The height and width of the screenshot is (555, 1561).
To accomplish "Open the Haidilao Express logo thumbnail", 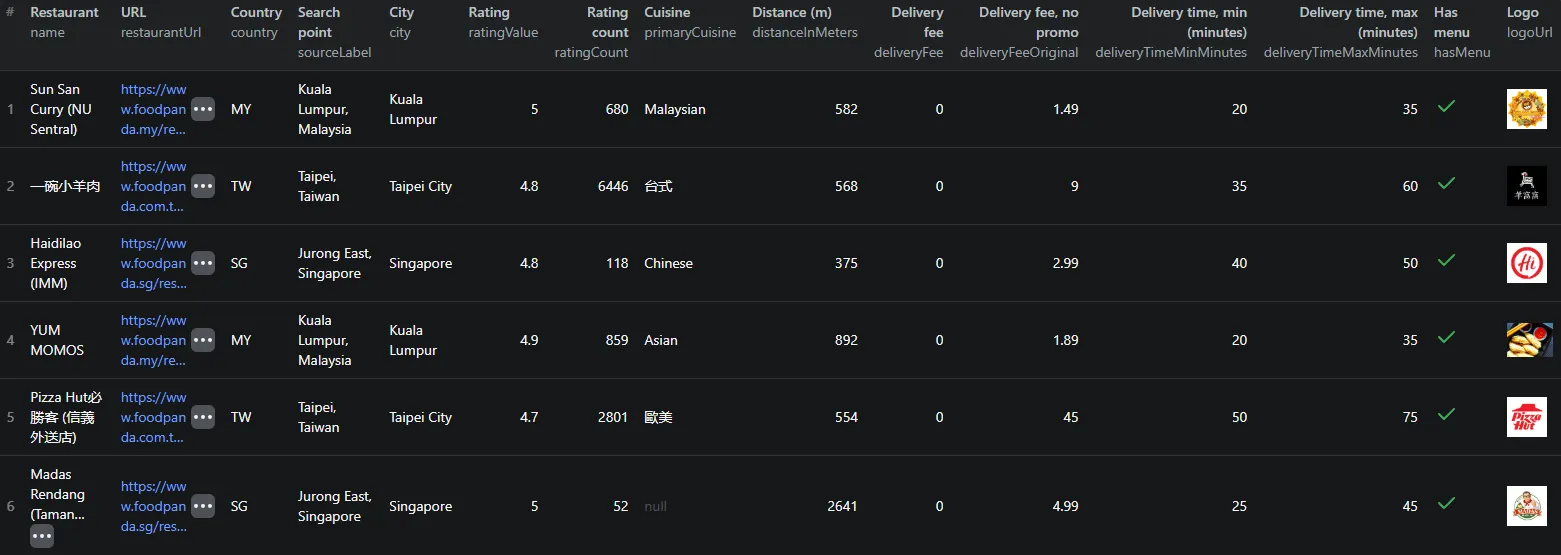I will tap(1526, 263).
